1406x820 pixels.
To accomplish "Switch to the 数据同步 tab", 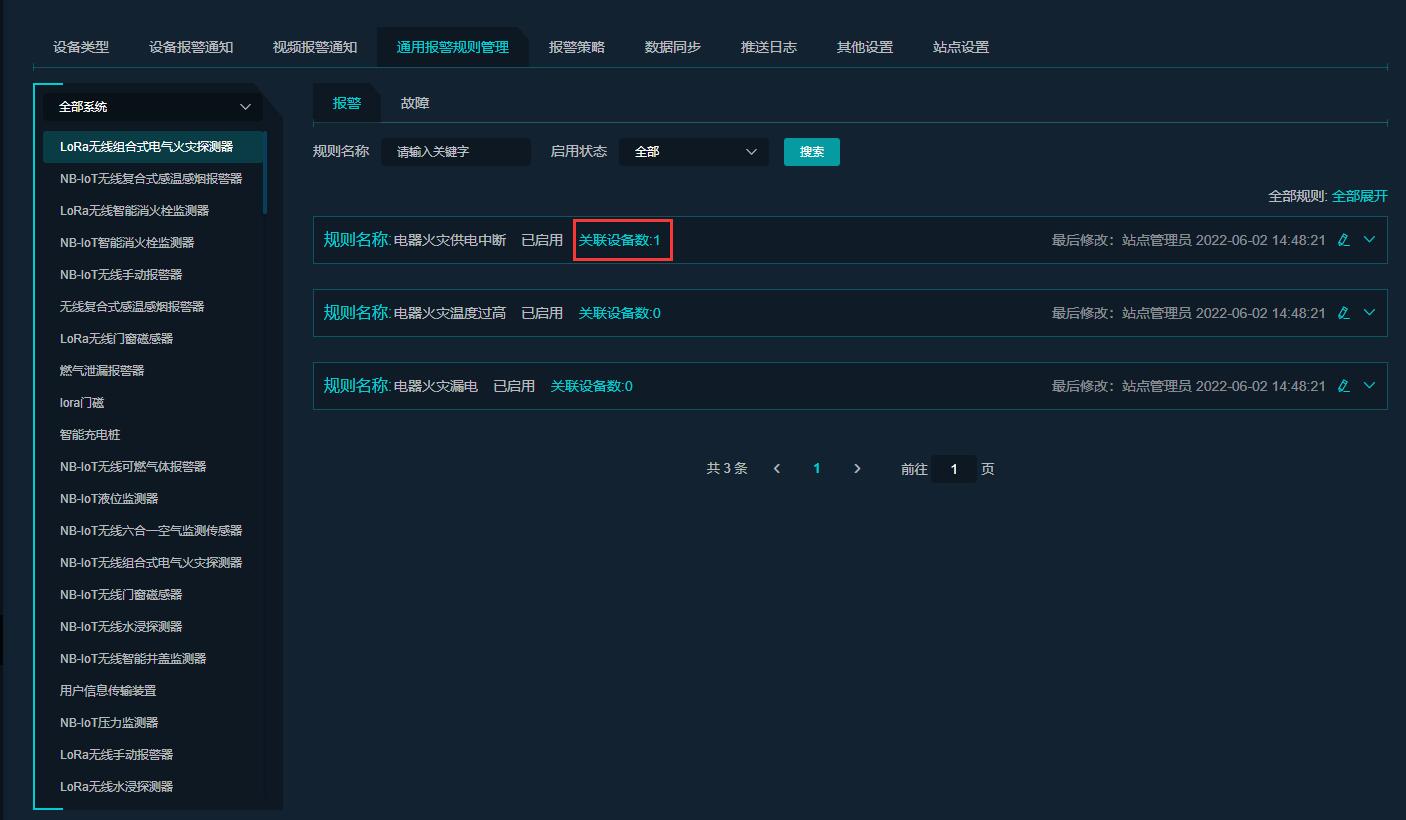I will point(673,47).
